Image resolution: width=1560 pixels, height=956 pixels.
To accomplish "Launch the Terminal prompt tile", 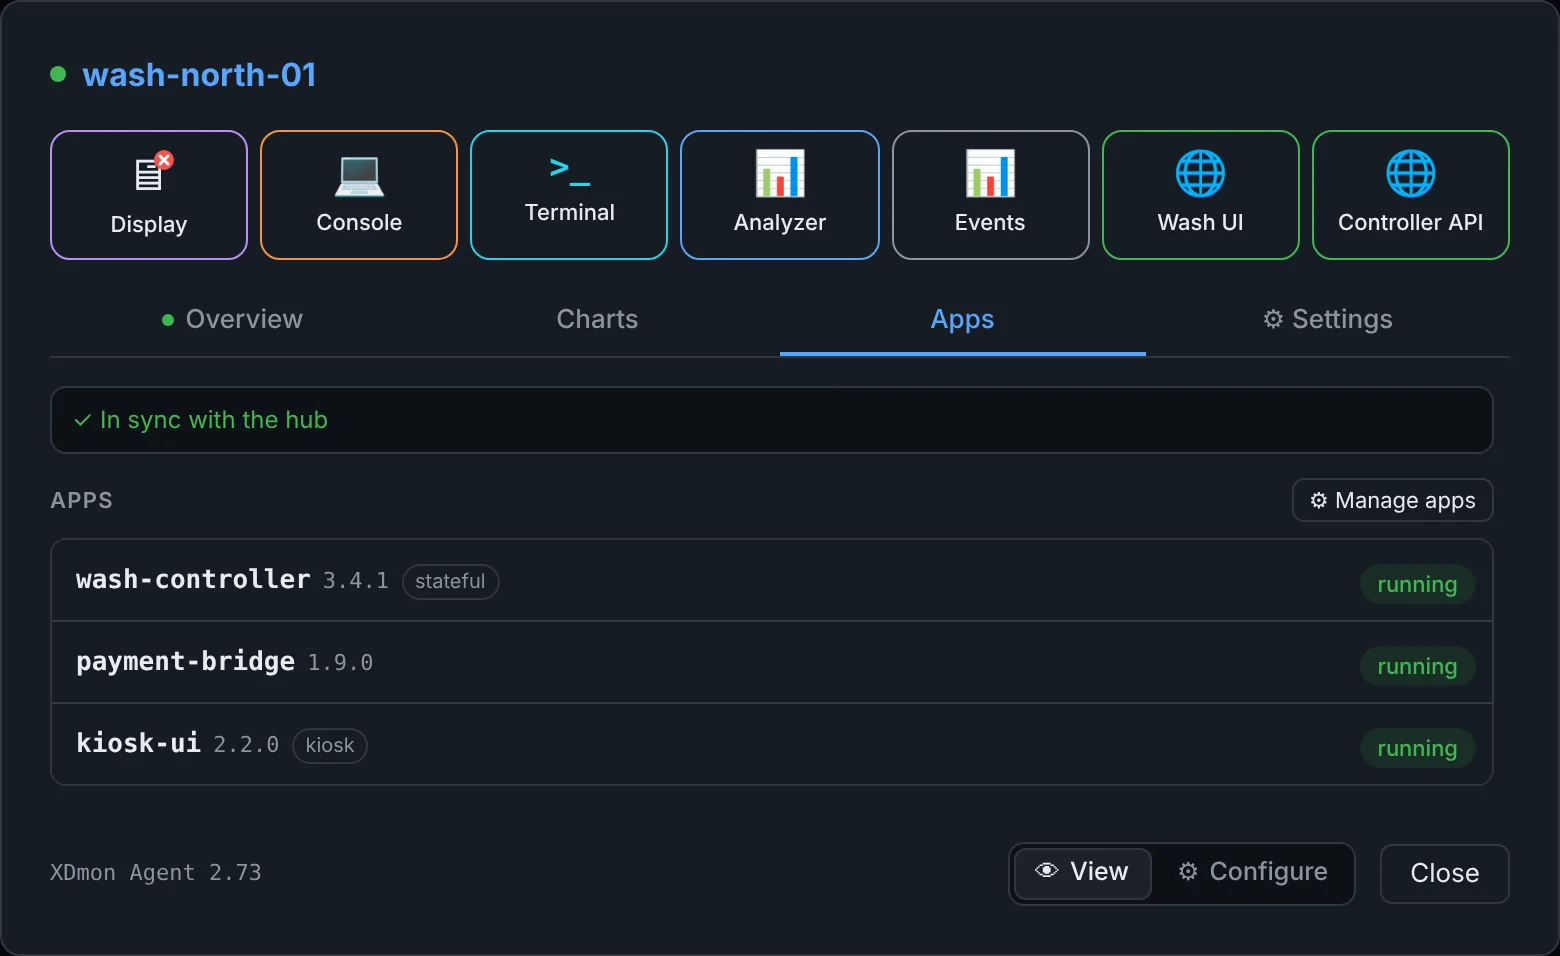I will (x=569, y=195).
